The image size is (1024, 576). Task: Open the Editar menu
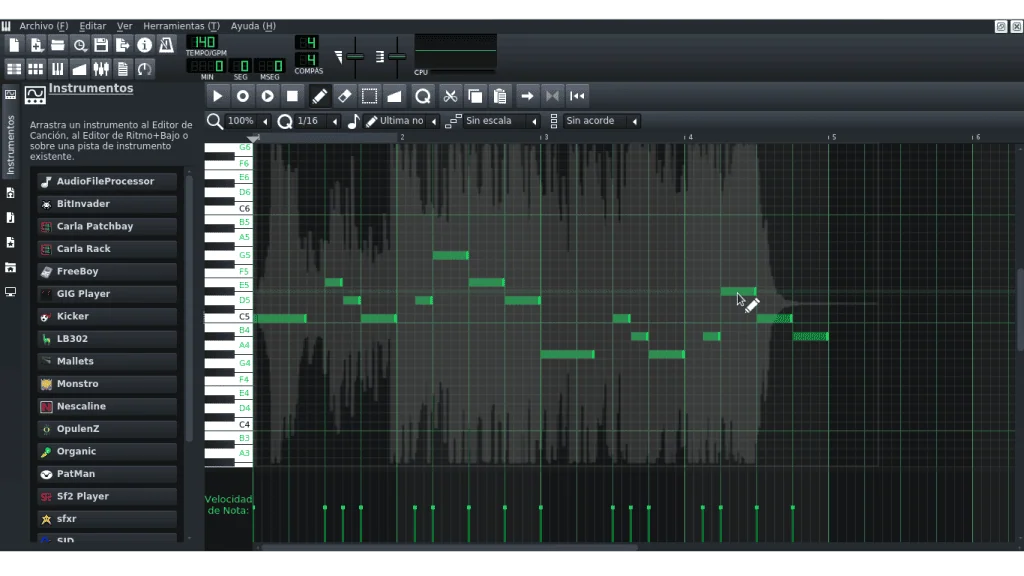(92, 26)
